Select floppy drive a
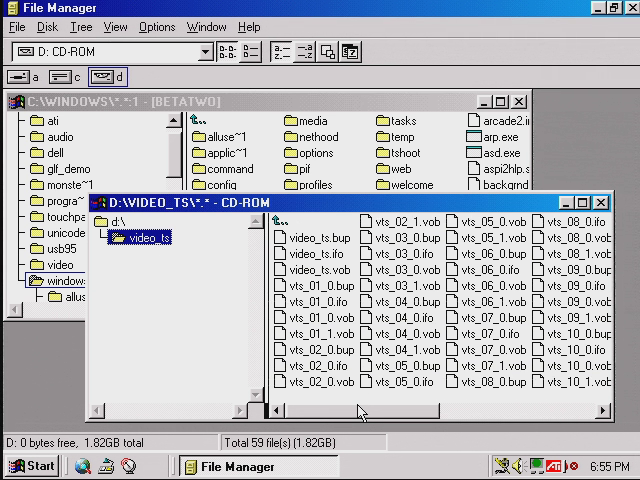The height and width of the screenshot is (480, 640). tap(23, 77)
